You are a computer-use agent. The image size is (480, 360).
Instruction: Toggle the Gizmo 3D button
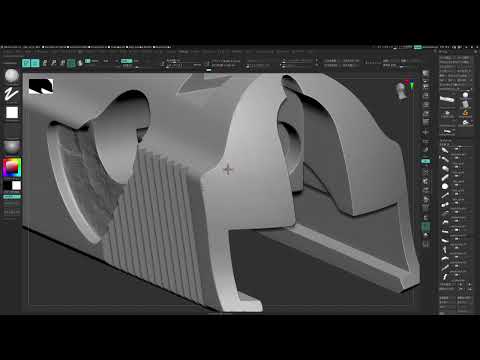click(71, 63)
